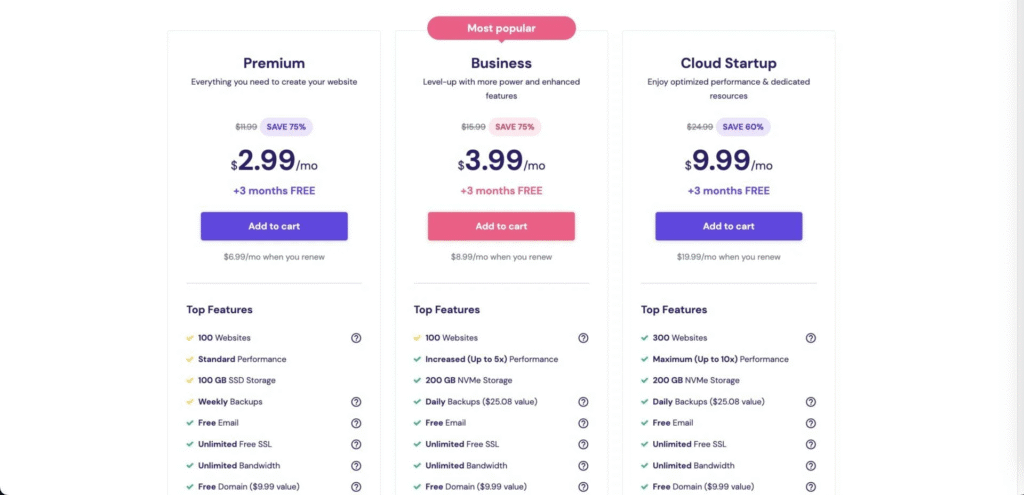Image resolution: width=1024 pixels, height=495 pixels.
Task: Click the Most popular badge
Action: 501,28
